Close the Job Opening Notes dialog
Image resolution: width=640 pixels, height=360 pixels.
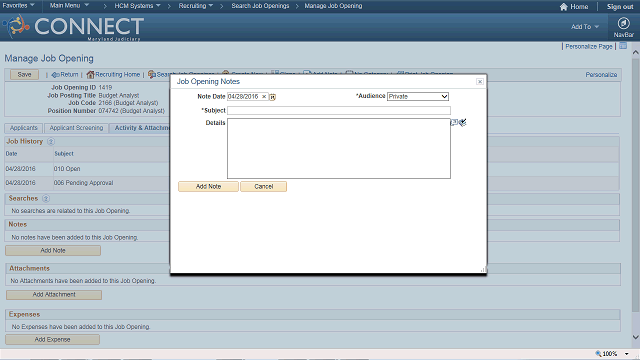[x=480, y=82]
